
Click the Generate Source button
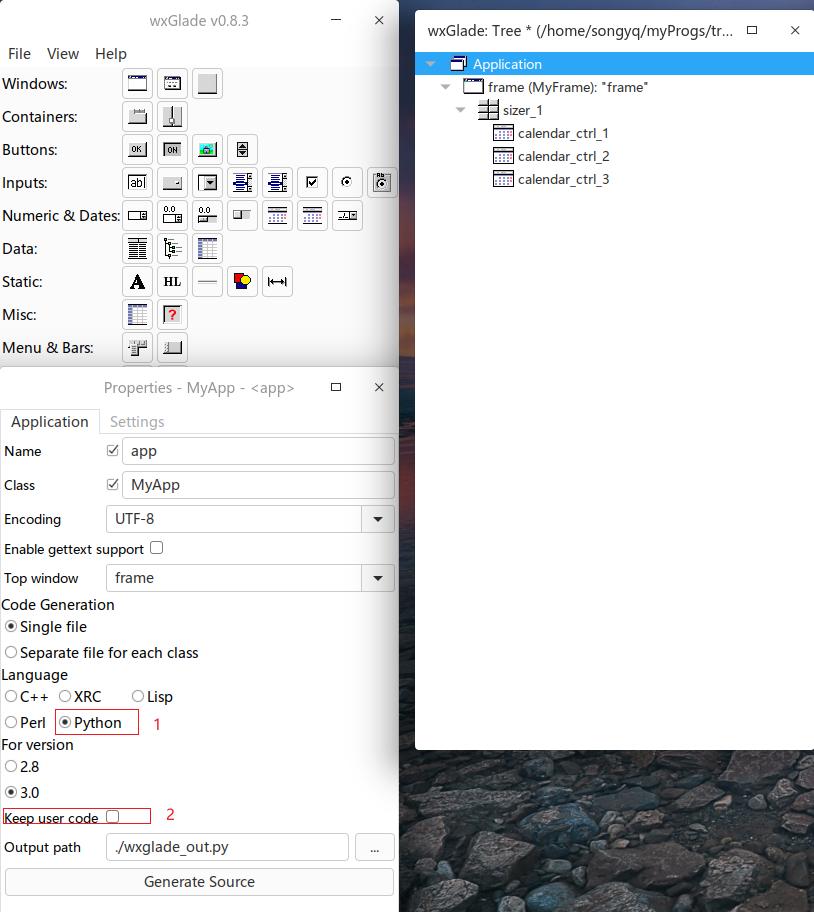199,882
